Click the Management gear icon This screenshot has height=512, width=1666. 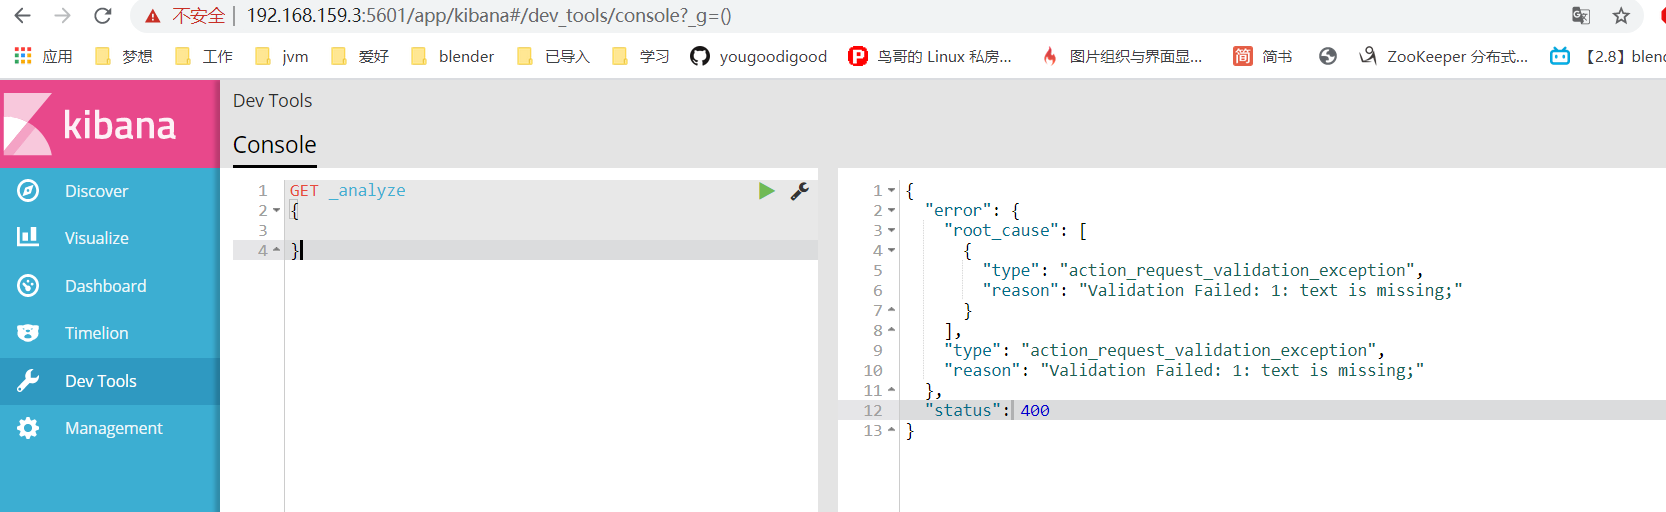pos(28,428)
